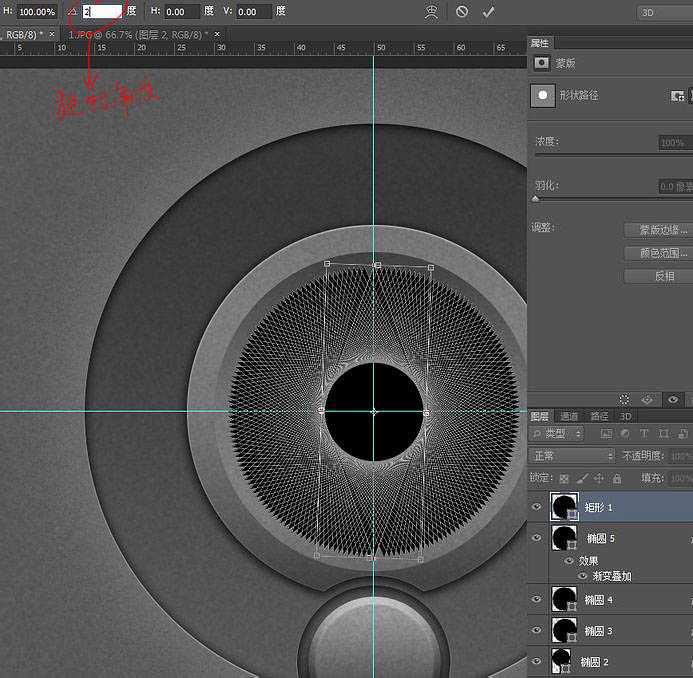
Task: Click the lock transparent pixels icon
Action: (x=564, y=479)
